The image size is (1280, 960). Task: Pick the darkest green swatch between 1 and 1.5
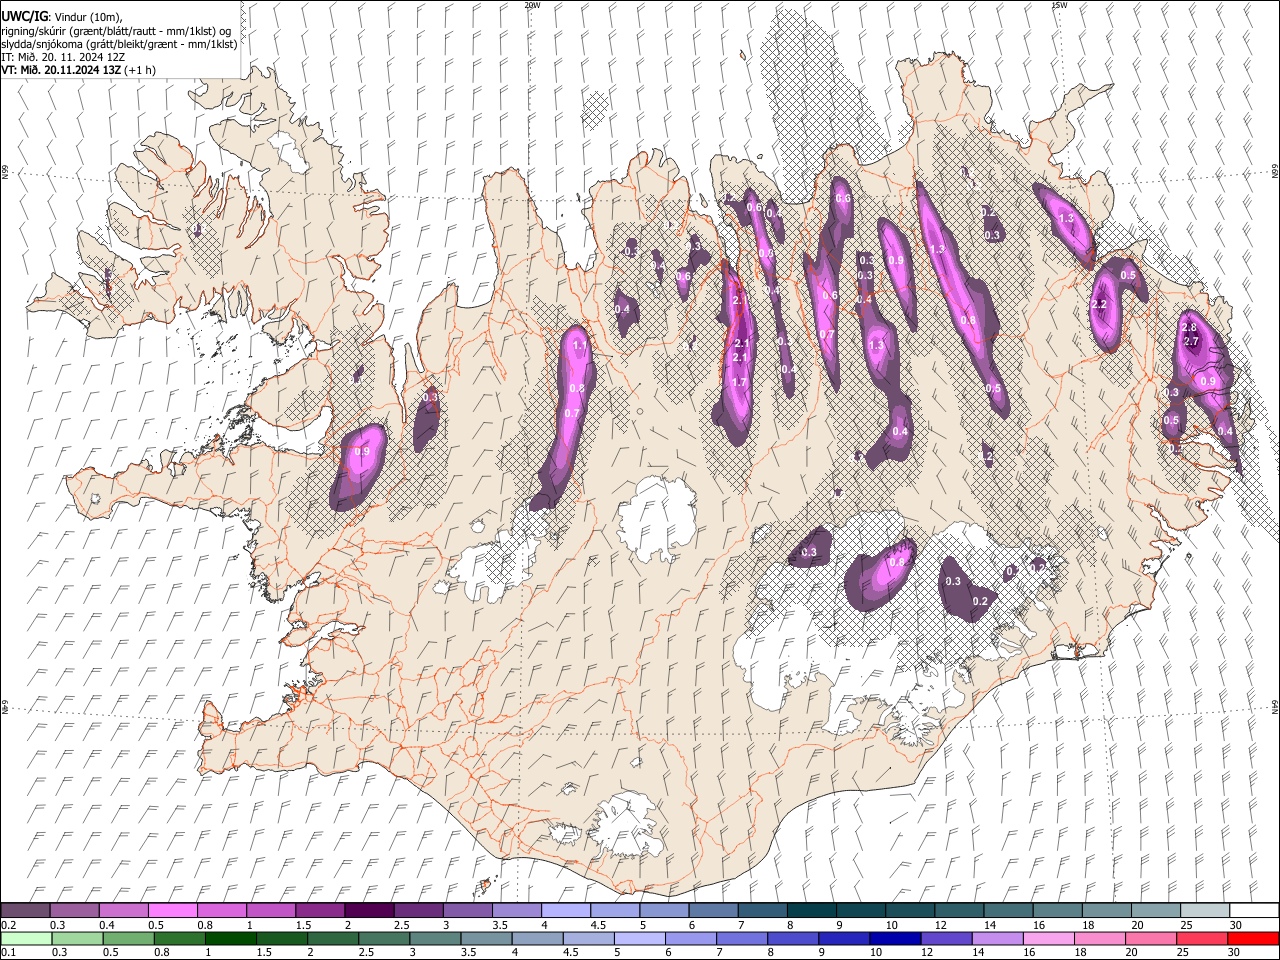[231, 938]
